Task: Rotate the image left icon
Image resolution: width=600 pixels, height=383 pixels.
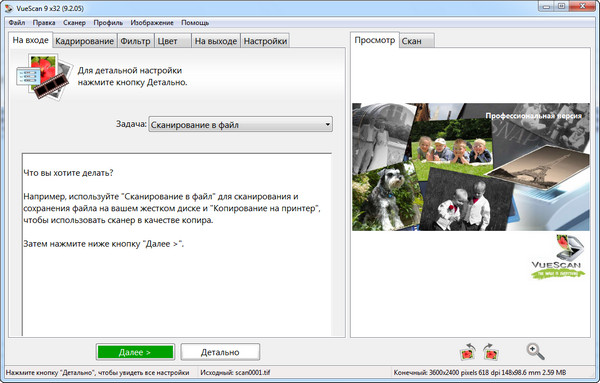Action: (468, 352)
